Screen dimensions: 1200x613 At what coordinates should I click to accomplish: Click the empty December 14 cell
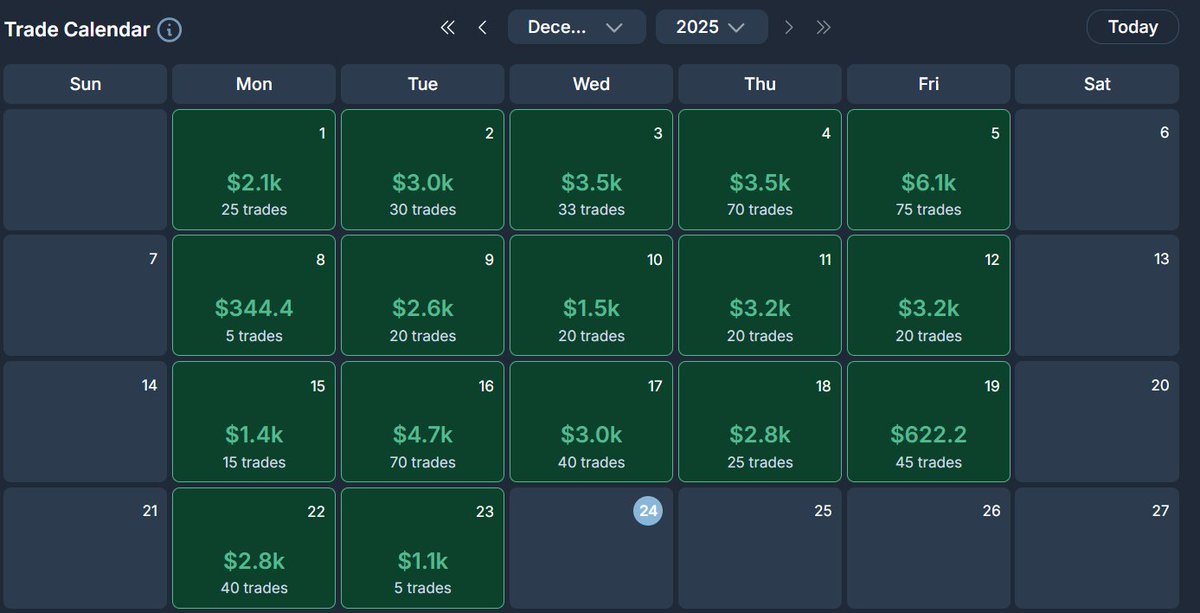pyautogui.click(x=85, y=422)
